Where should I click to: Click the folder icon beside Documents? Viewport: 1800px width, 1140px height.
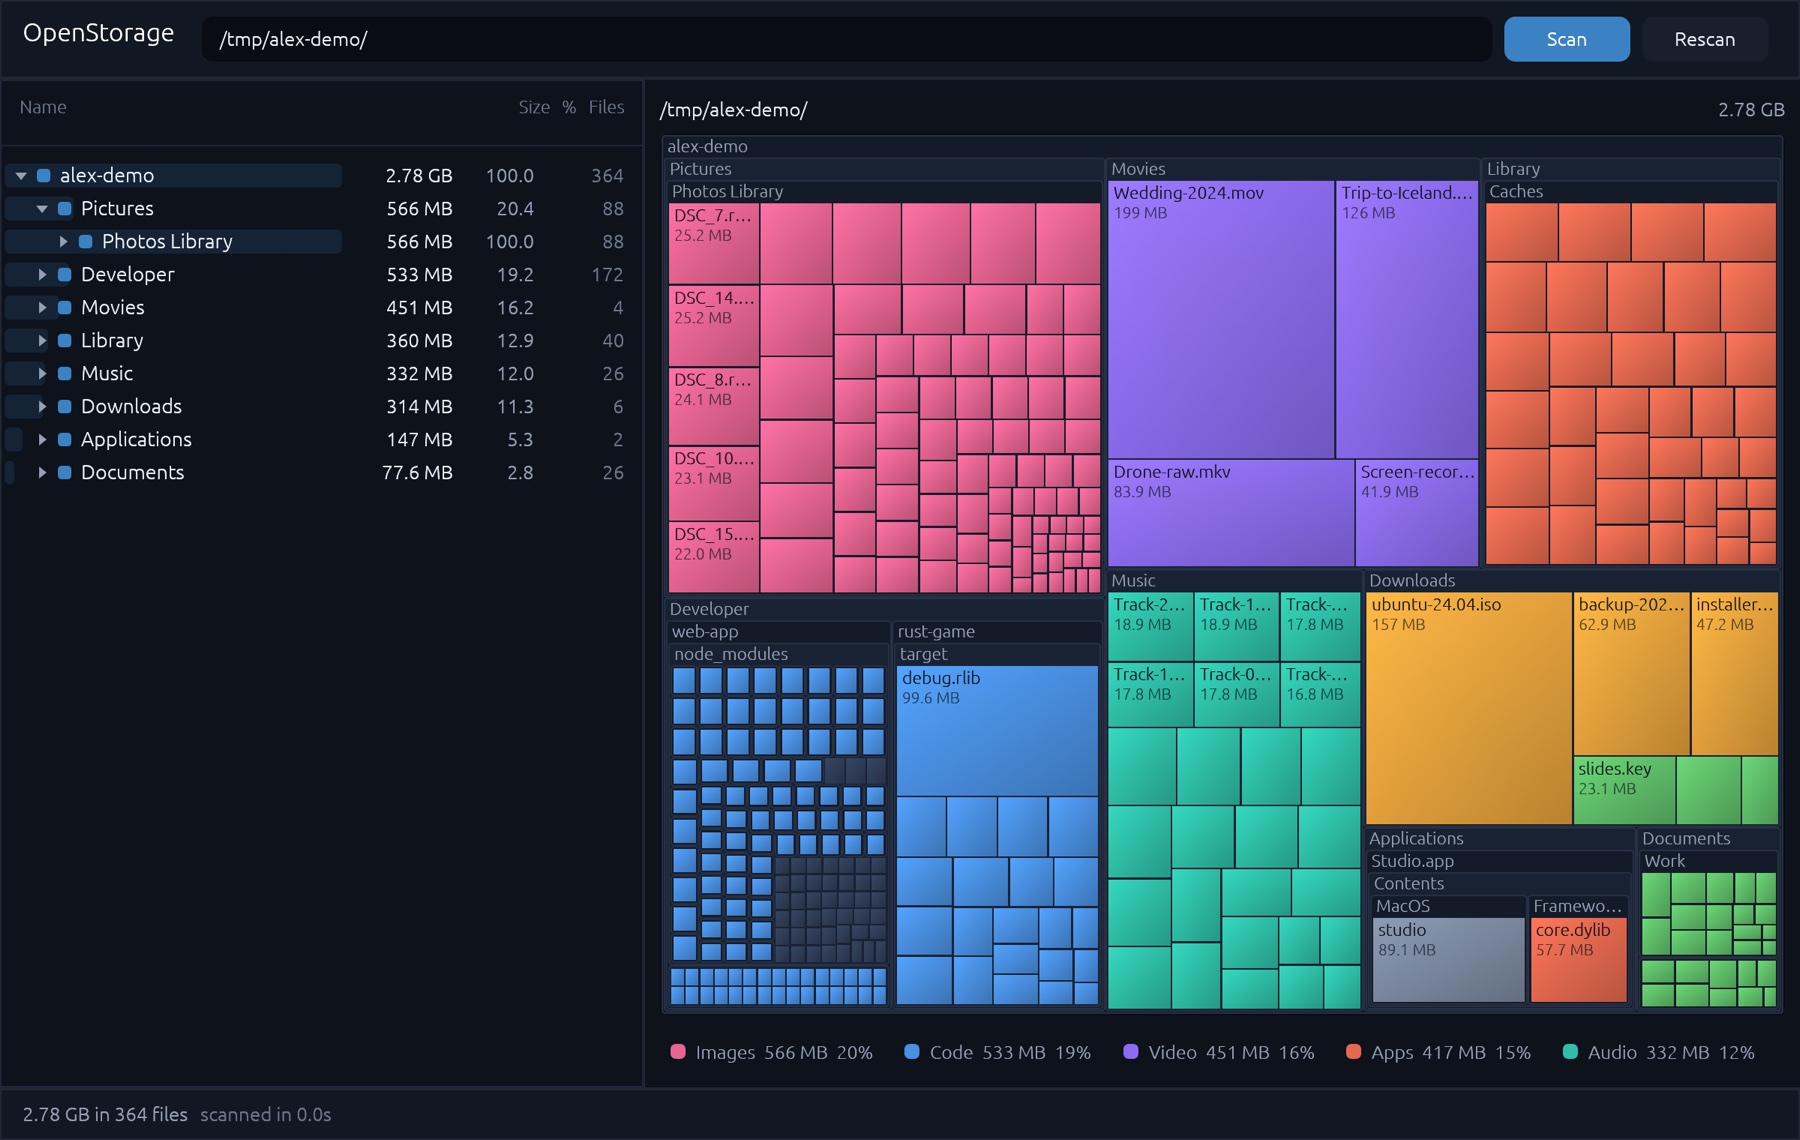(65, 473)
